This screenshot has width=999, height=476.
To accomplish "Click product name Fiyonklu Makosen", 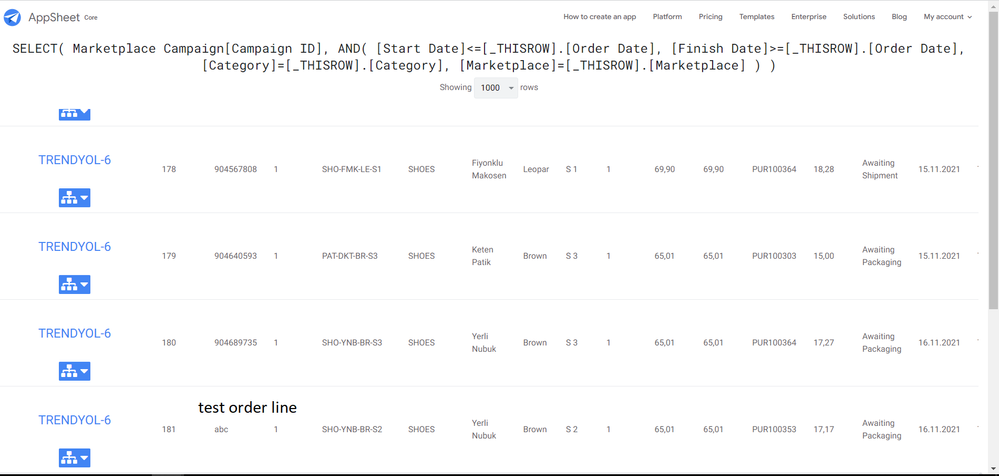I will [489, 169].
